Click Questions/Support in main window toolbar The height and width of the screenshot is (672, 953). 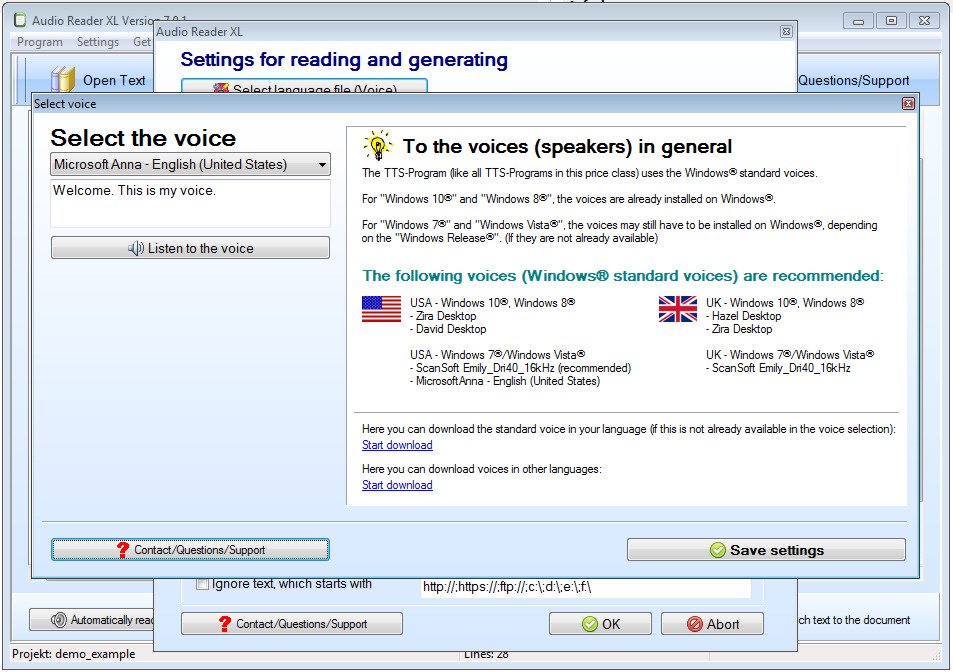tap(853, 80)
